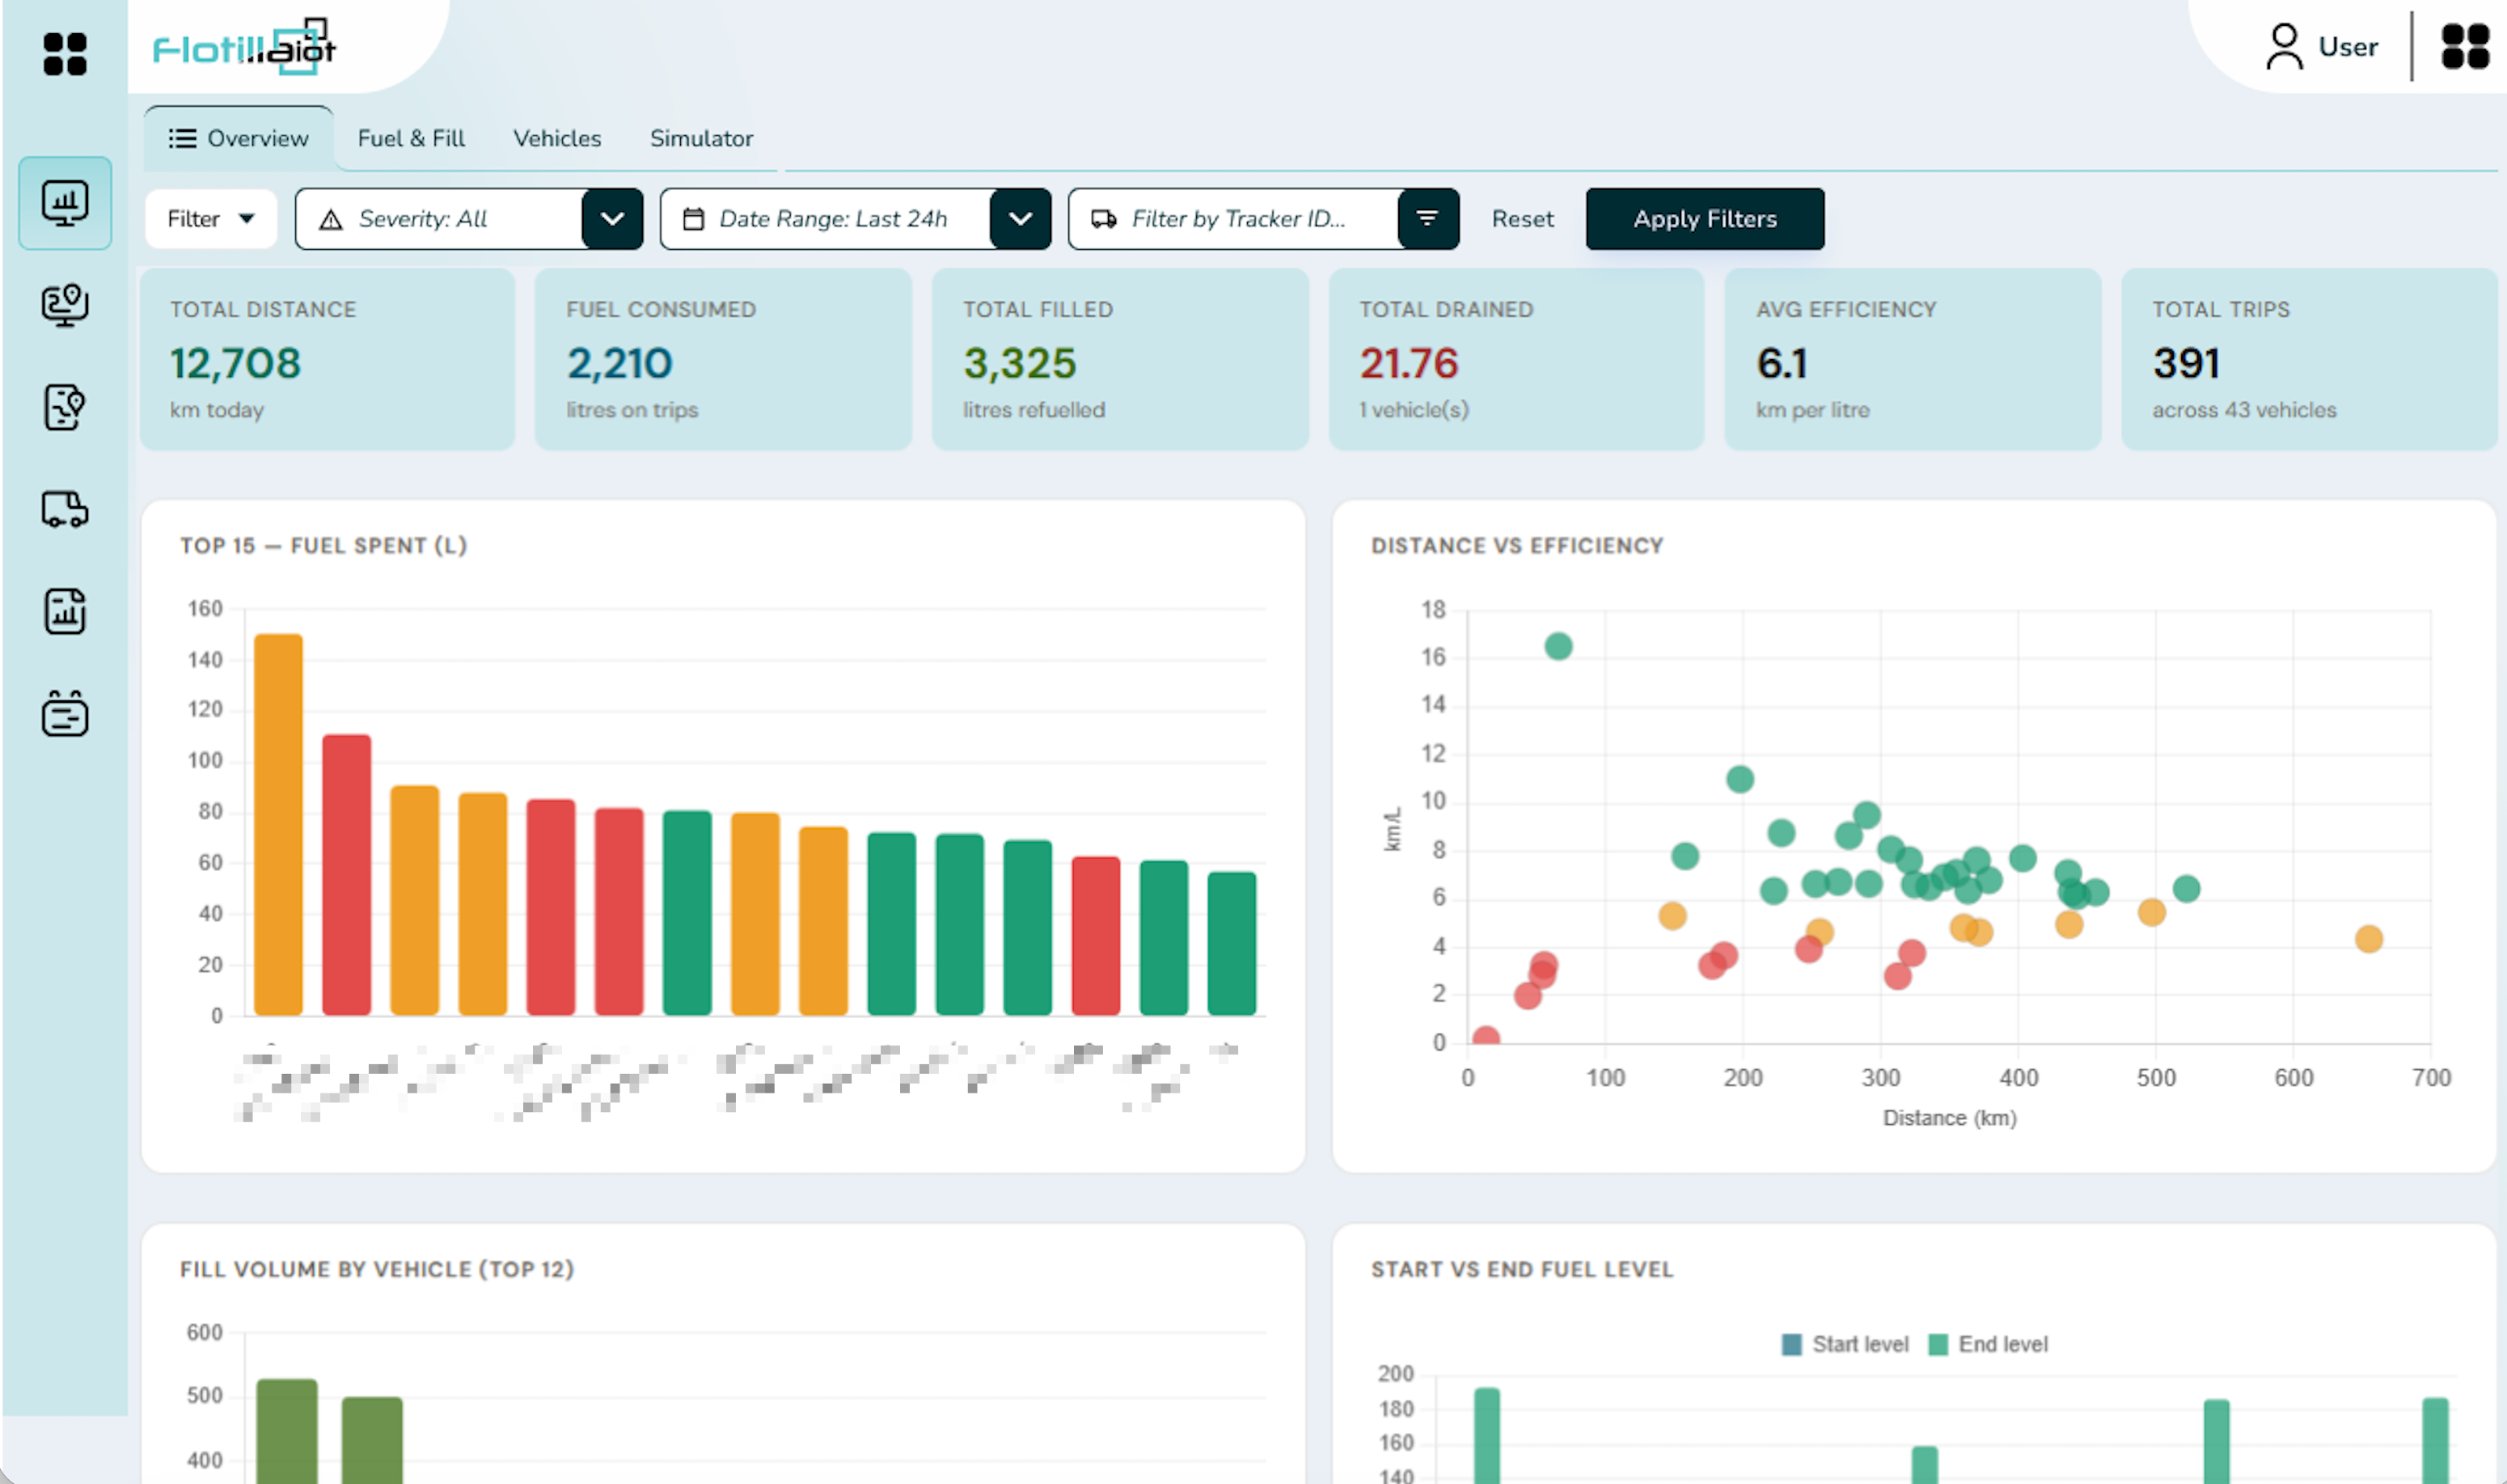
Task: Switch to the Vehicles tab
Action: [x=557, y=138]
